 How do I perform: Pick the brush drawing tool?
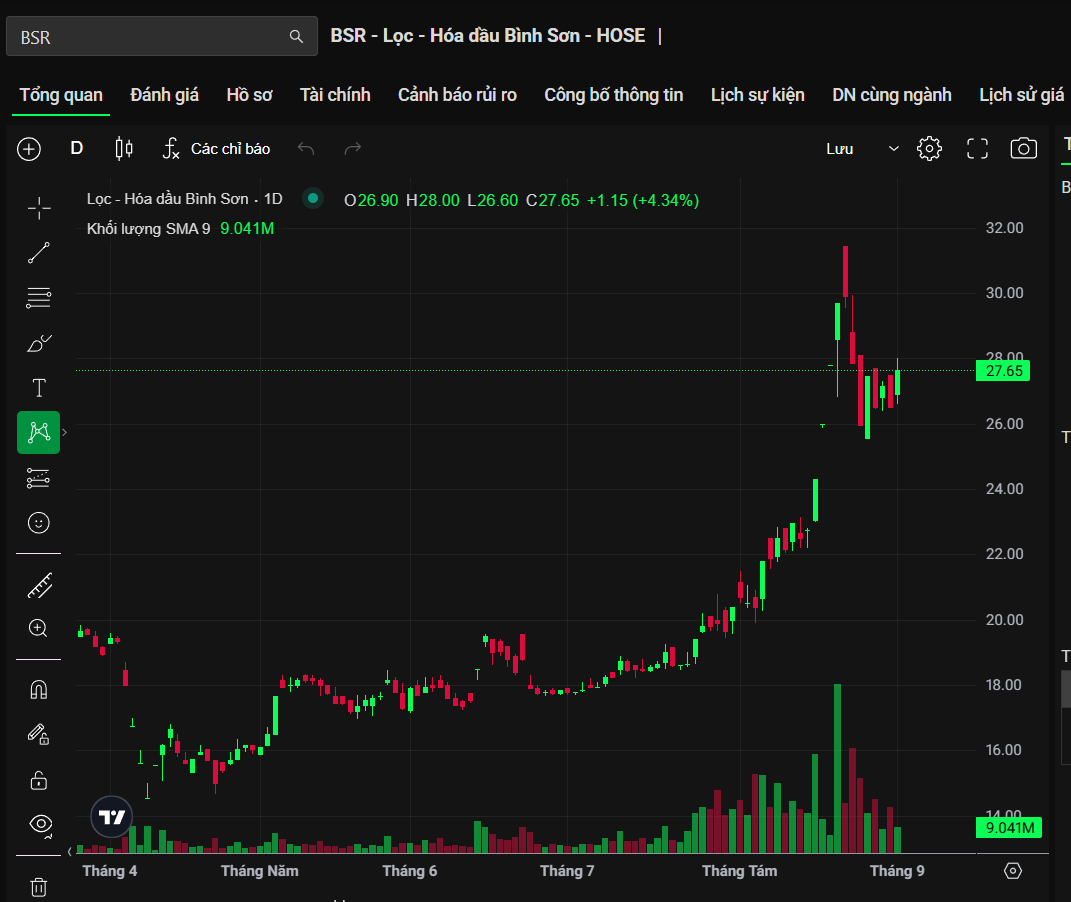tap(39, 343)
